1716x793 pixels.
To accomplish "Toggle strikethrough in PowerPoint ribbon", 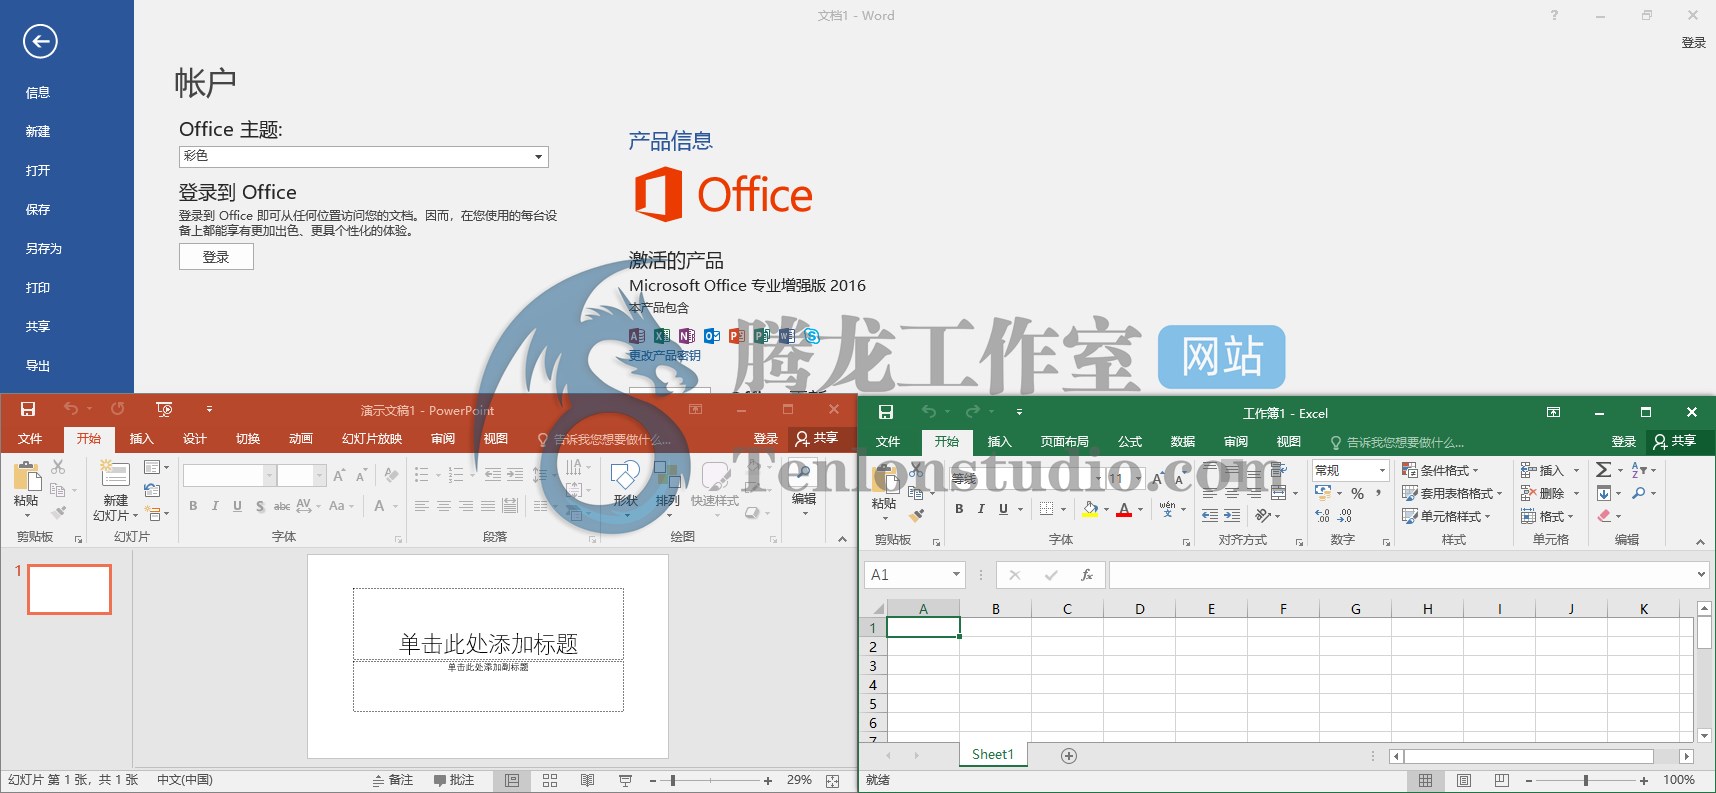I will [282, 506].
